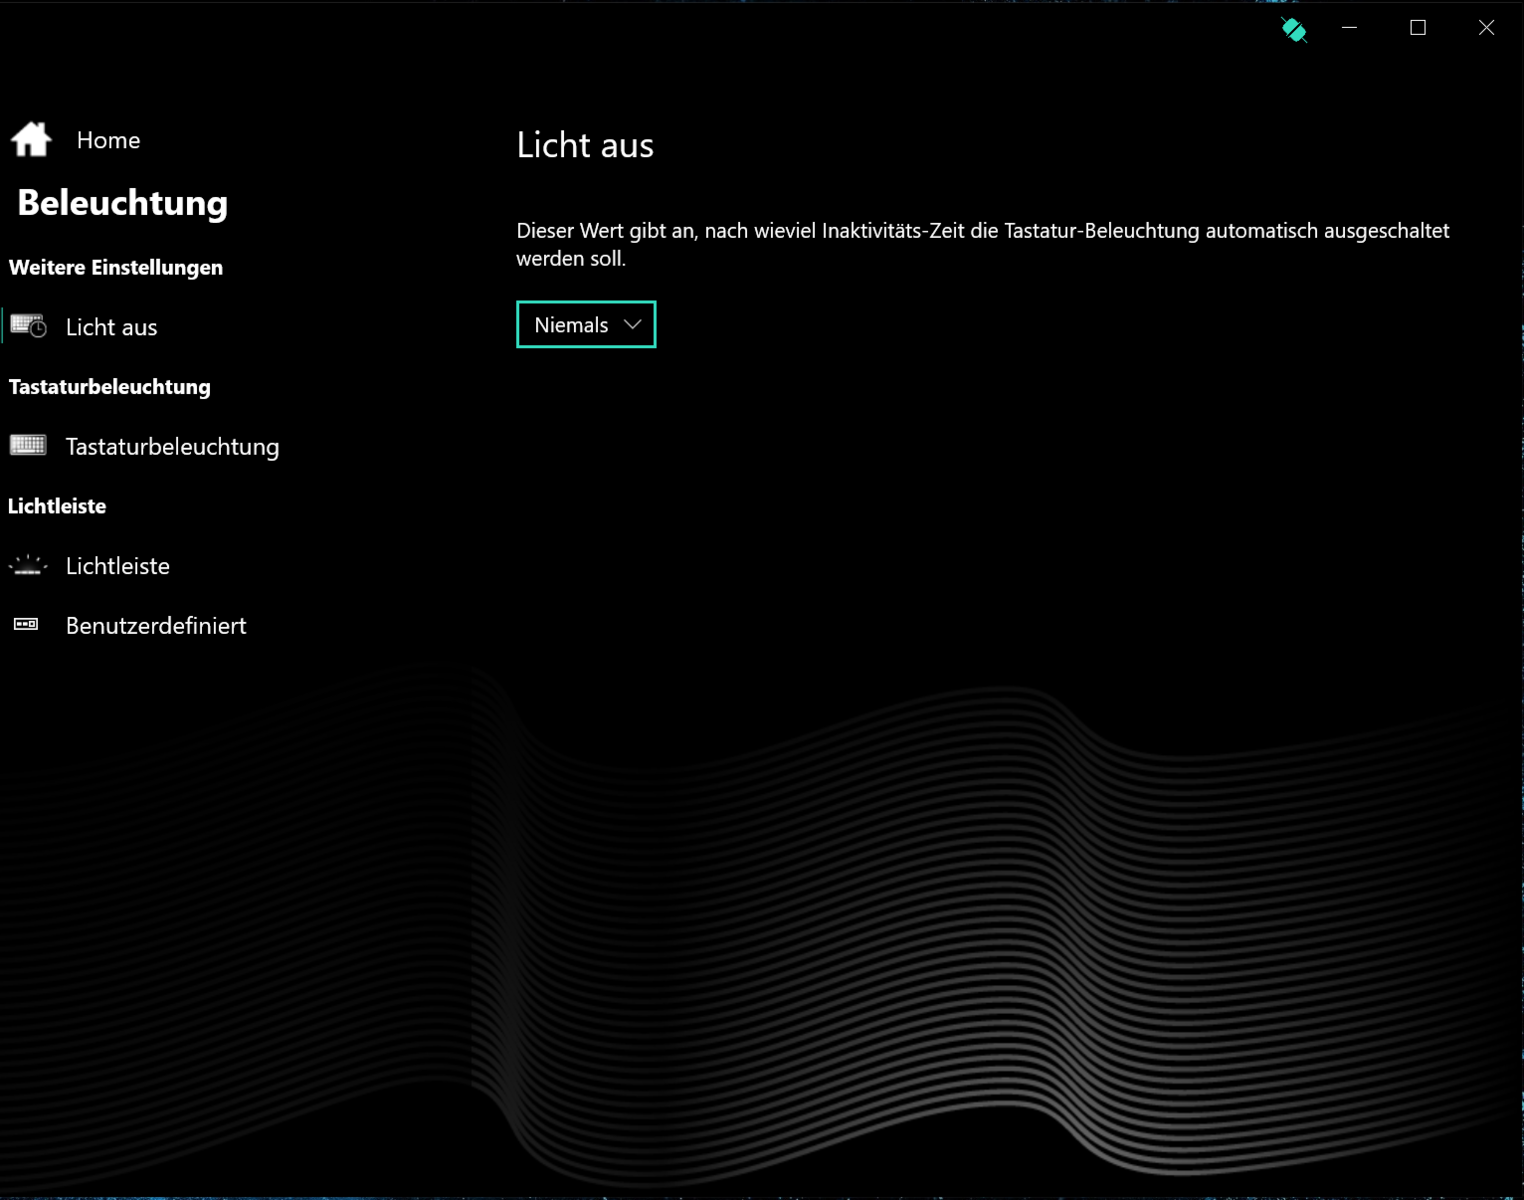Open the Lichtleiste entry beside the light icon
Image resolution: width=1524 pixels, height=1200 pixels.
[x=117, y=566]
